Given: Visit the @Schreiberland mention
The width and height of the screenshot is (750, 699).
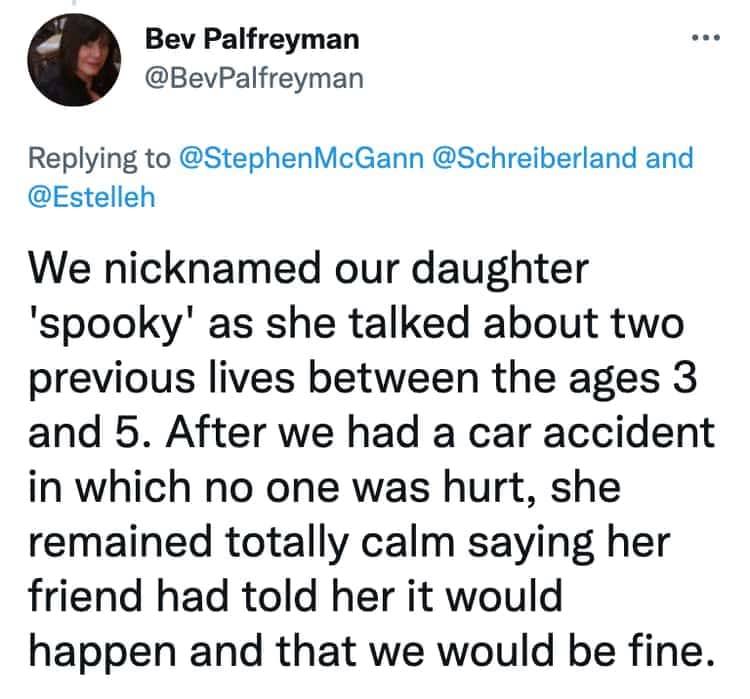Looking at the screenshot, I should [x=533, y=159].
